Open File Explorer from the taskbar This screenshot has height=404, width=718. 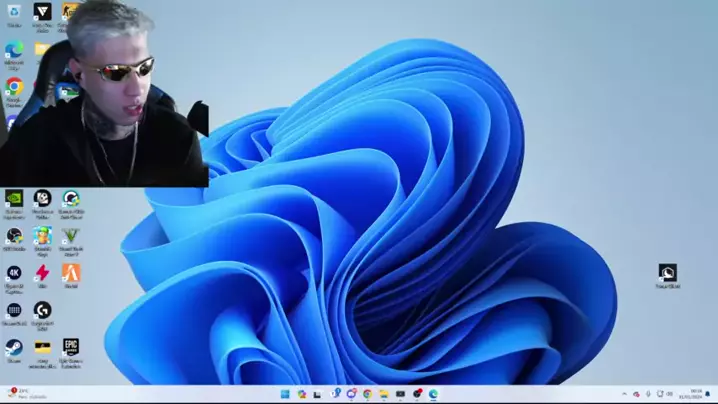383,394
